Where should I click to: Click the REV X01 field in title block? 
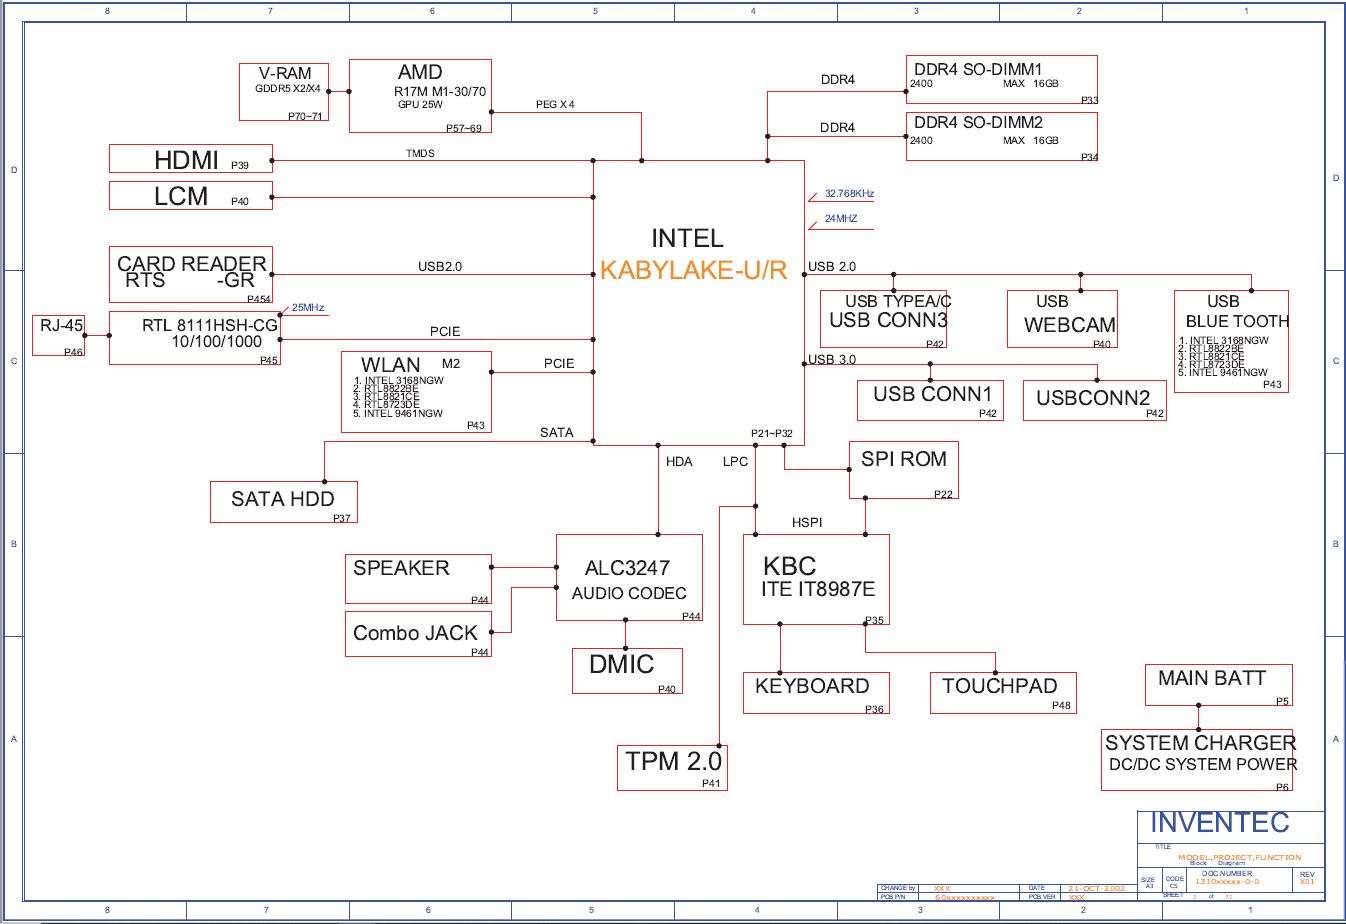pyautogui.click(x=1307, y=878)
